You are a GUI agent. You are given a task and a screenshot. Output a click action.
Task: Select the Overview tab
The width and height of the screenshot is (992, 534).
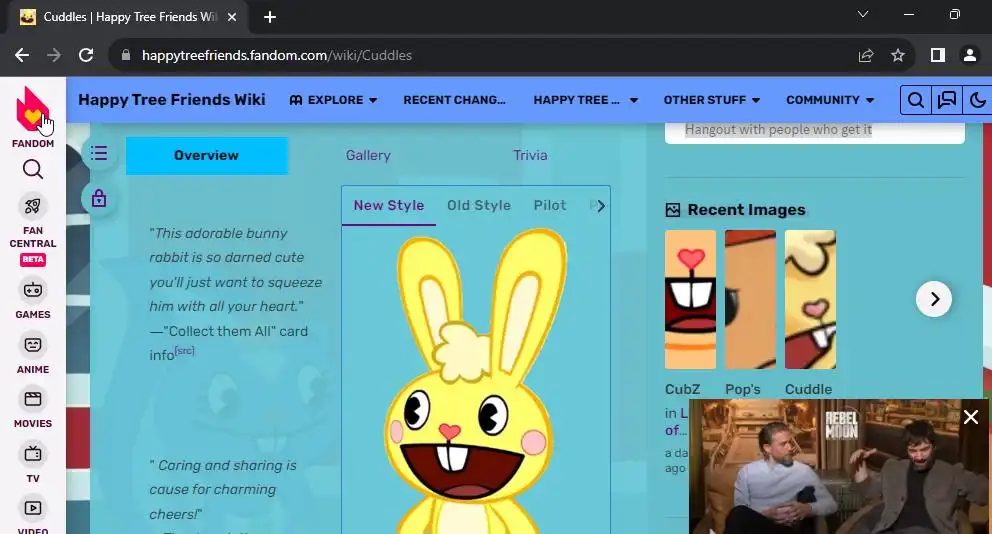(x=207, y=156)
